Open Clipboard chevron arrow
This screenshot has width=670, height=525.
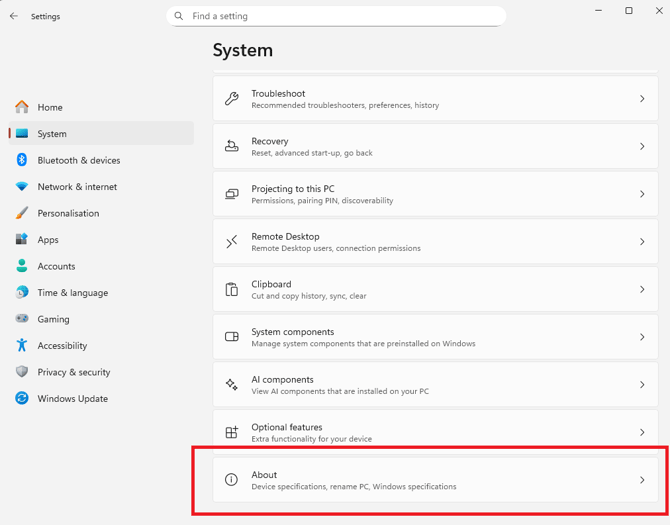pos(642,289)
